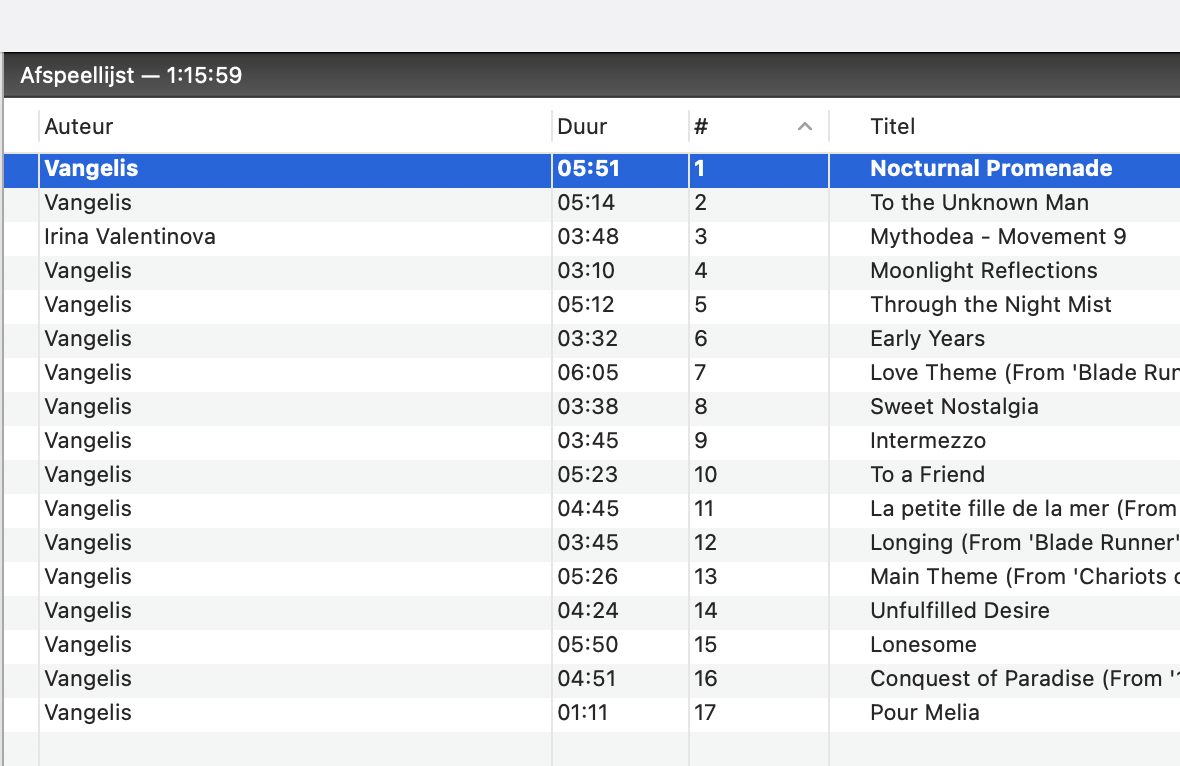The width and height of the screenshot is (1180, 766).
Task: Click the duration 05:26 cell
Action: point(588,576)
